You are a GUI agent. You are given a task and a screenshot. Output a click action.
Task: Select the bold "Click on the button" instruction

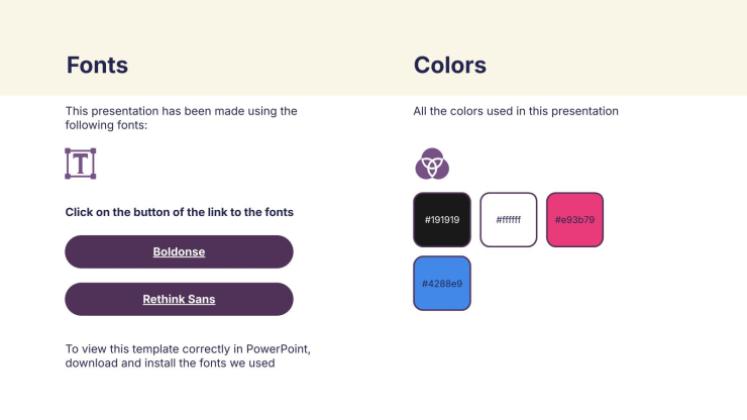click(x=179, y=212)
